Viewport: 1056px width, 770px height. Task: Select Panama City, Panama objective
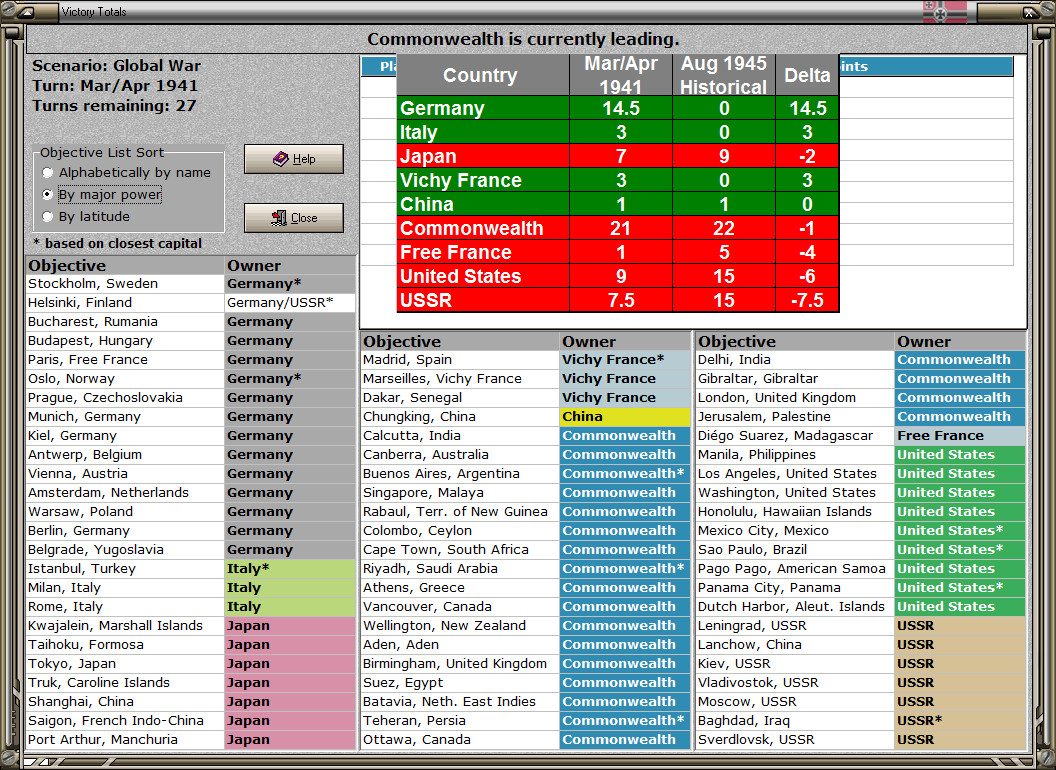click(x=795, y=587)
